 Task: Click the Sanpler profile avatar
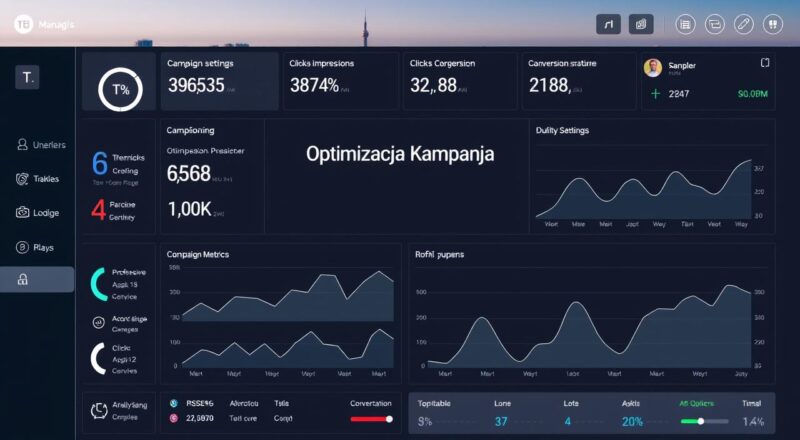653,68
